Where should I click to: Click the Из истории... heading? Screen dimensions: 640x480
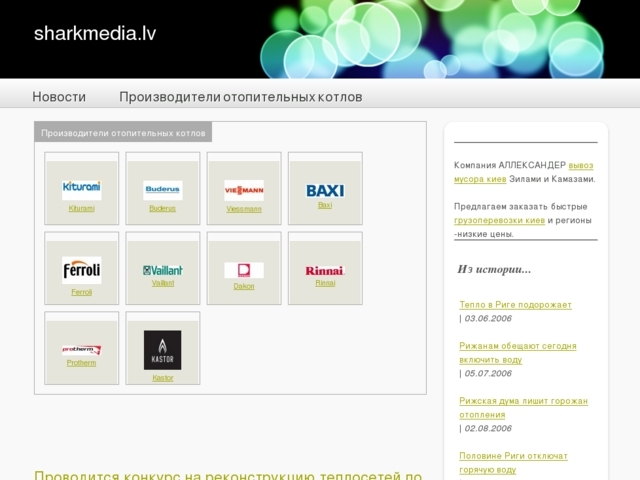[x=494, y=269]
